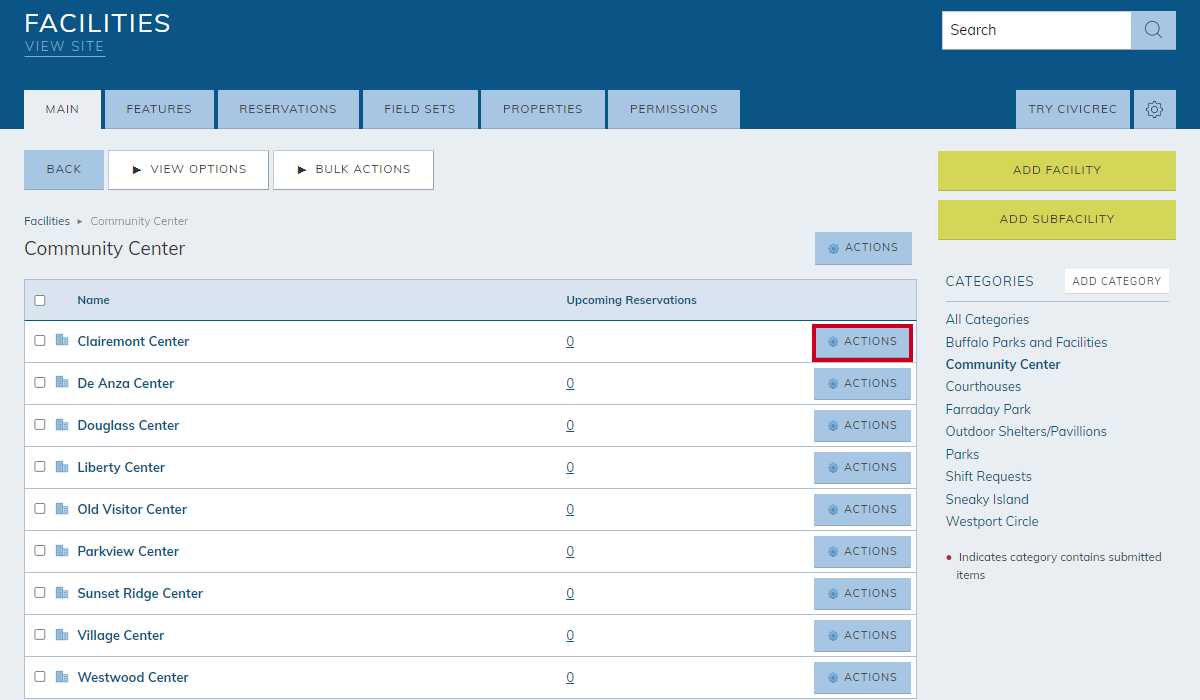Click building icon next to Liberty Center
This screenshot has height=700, width=1200.
(x=62, y=466)
